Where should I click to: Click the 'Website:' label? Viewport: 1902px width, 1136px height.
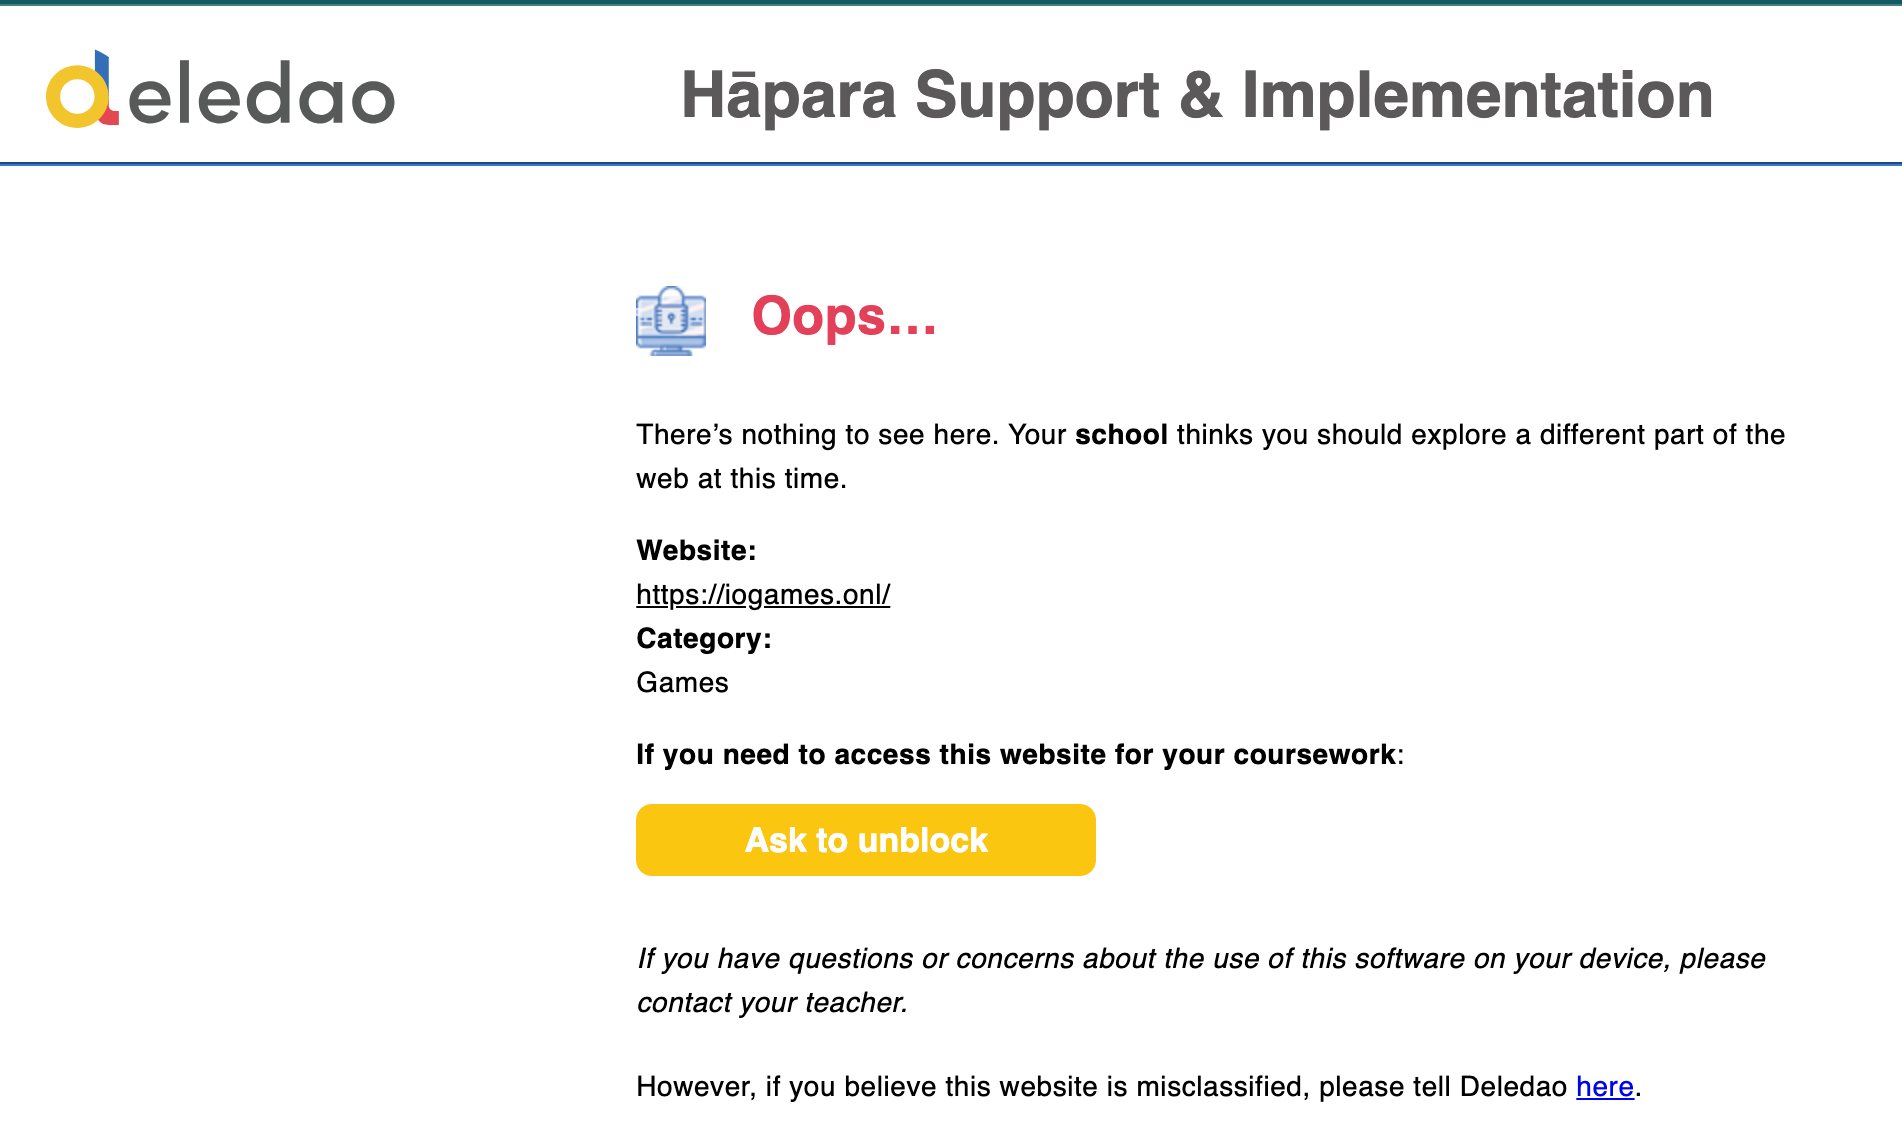696,550
